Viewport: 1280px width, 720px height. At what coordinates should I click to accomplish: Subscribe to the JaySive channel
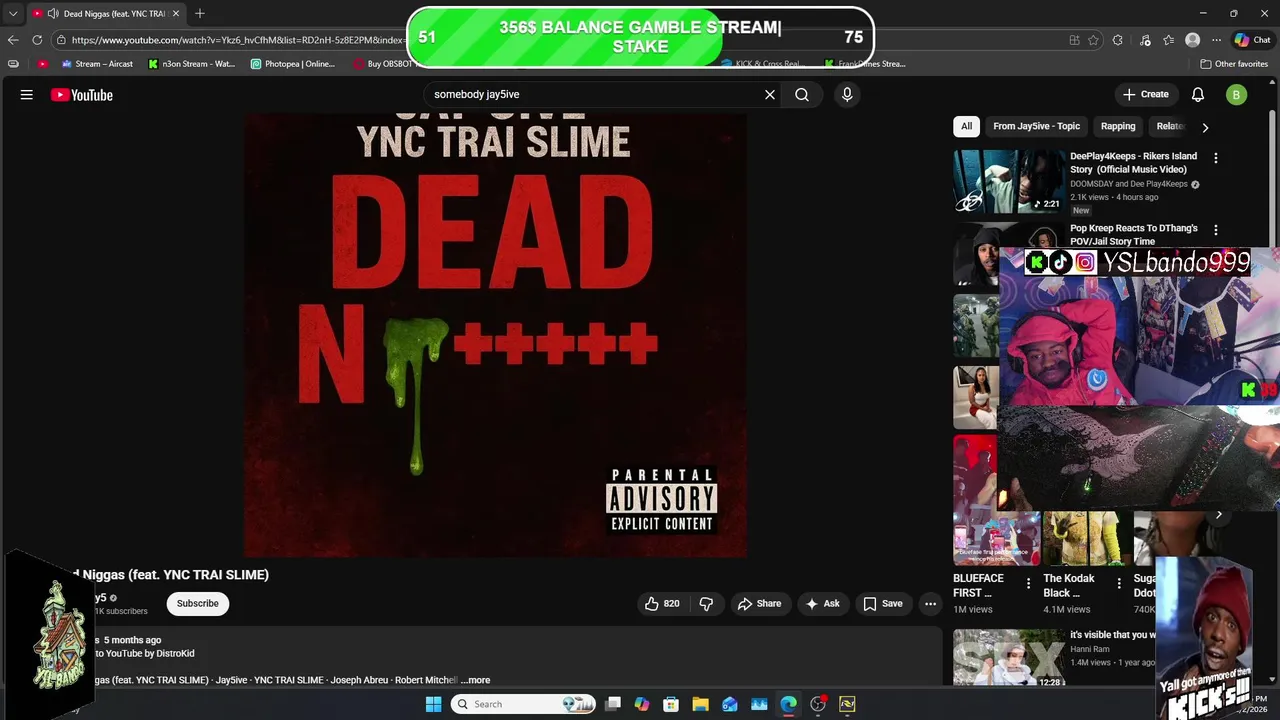tap(198, 603)
